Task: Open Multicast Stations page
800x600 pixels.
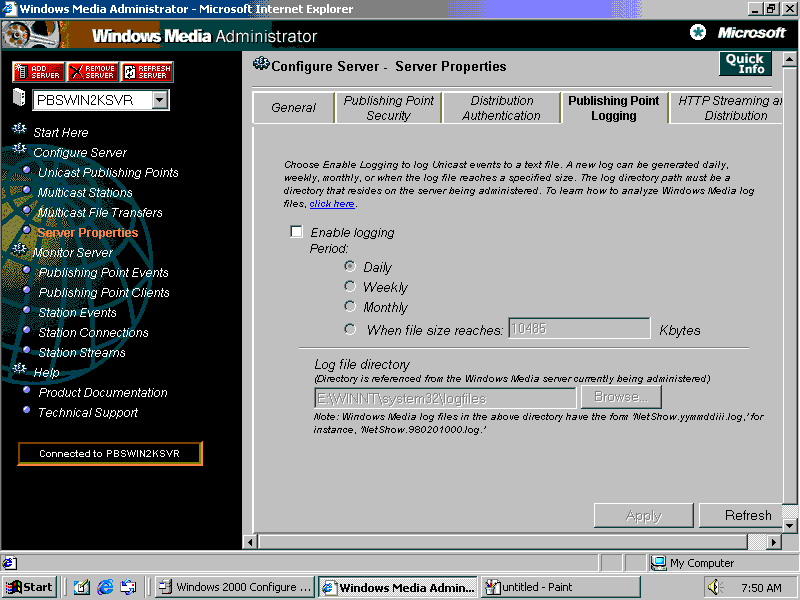Action: 85,192
